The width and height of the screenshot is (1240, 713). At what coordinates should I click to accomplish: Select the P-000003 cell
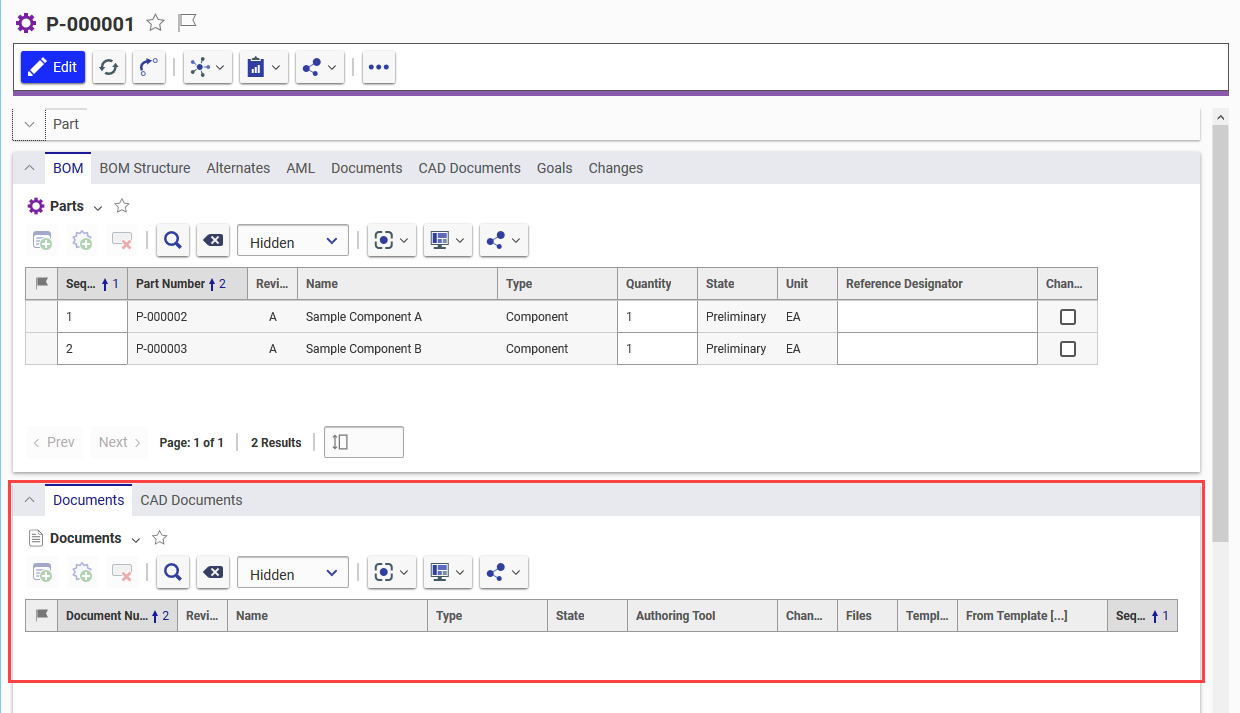[x=187, y=349]
